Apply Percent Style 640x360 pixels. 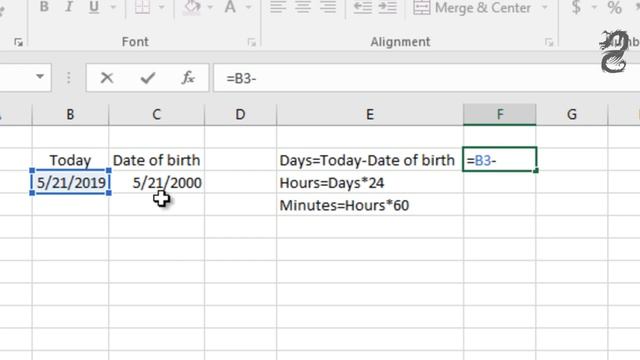pyautogui.click(x=614, y=7)
